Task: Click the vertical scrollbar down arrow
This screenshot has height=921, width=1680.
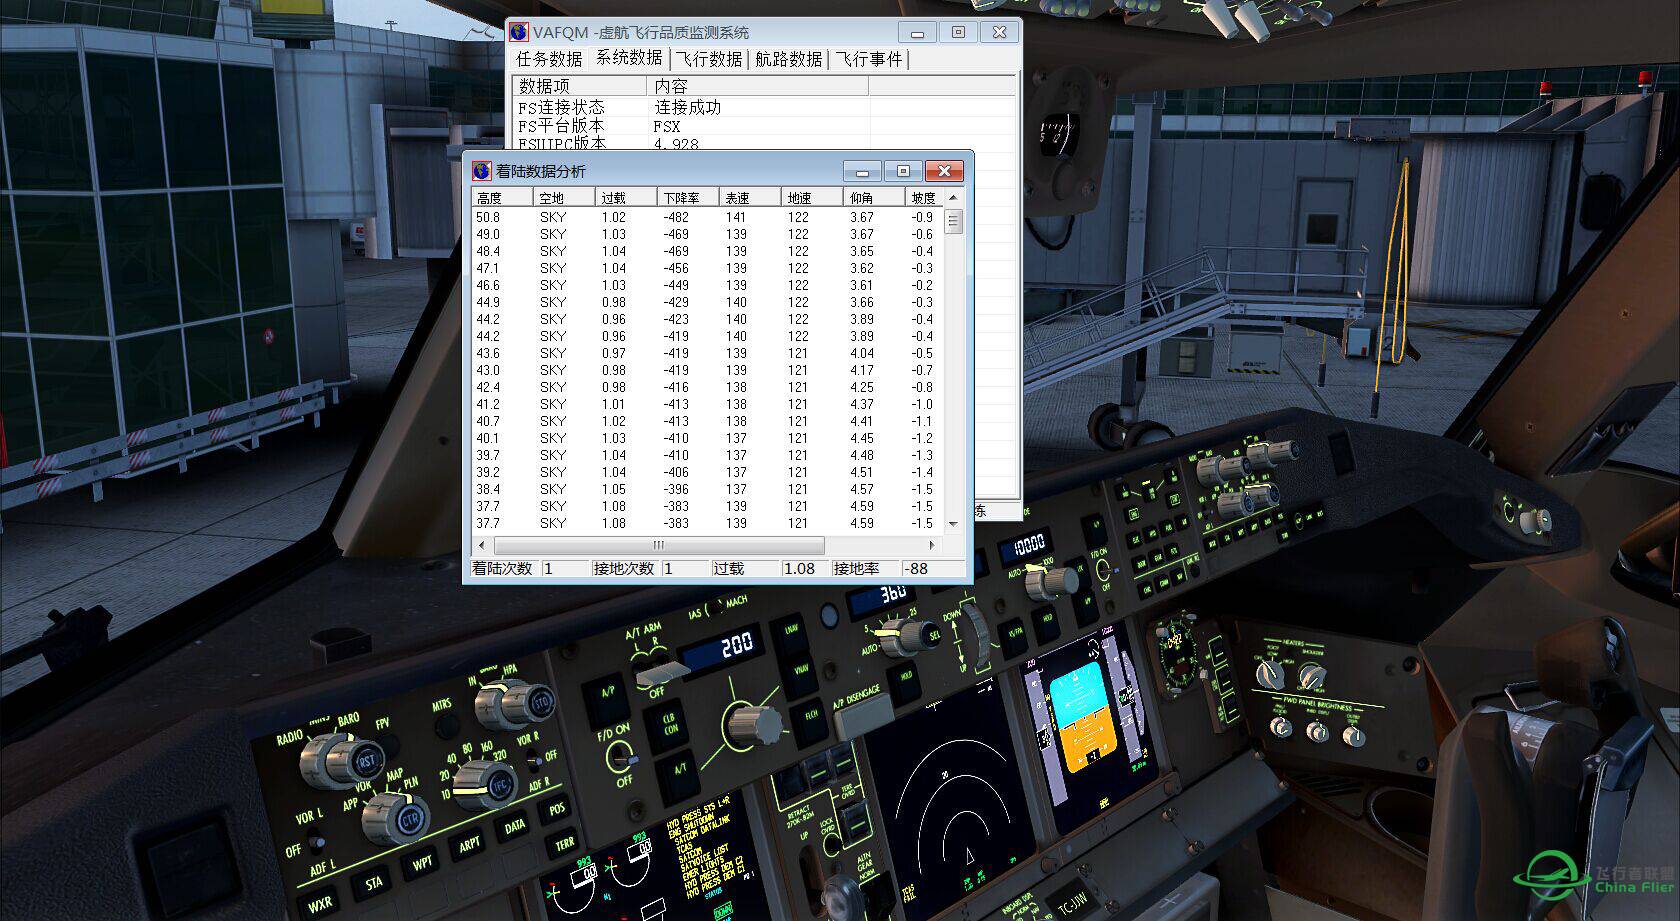Action: click(x=953, y=523)
